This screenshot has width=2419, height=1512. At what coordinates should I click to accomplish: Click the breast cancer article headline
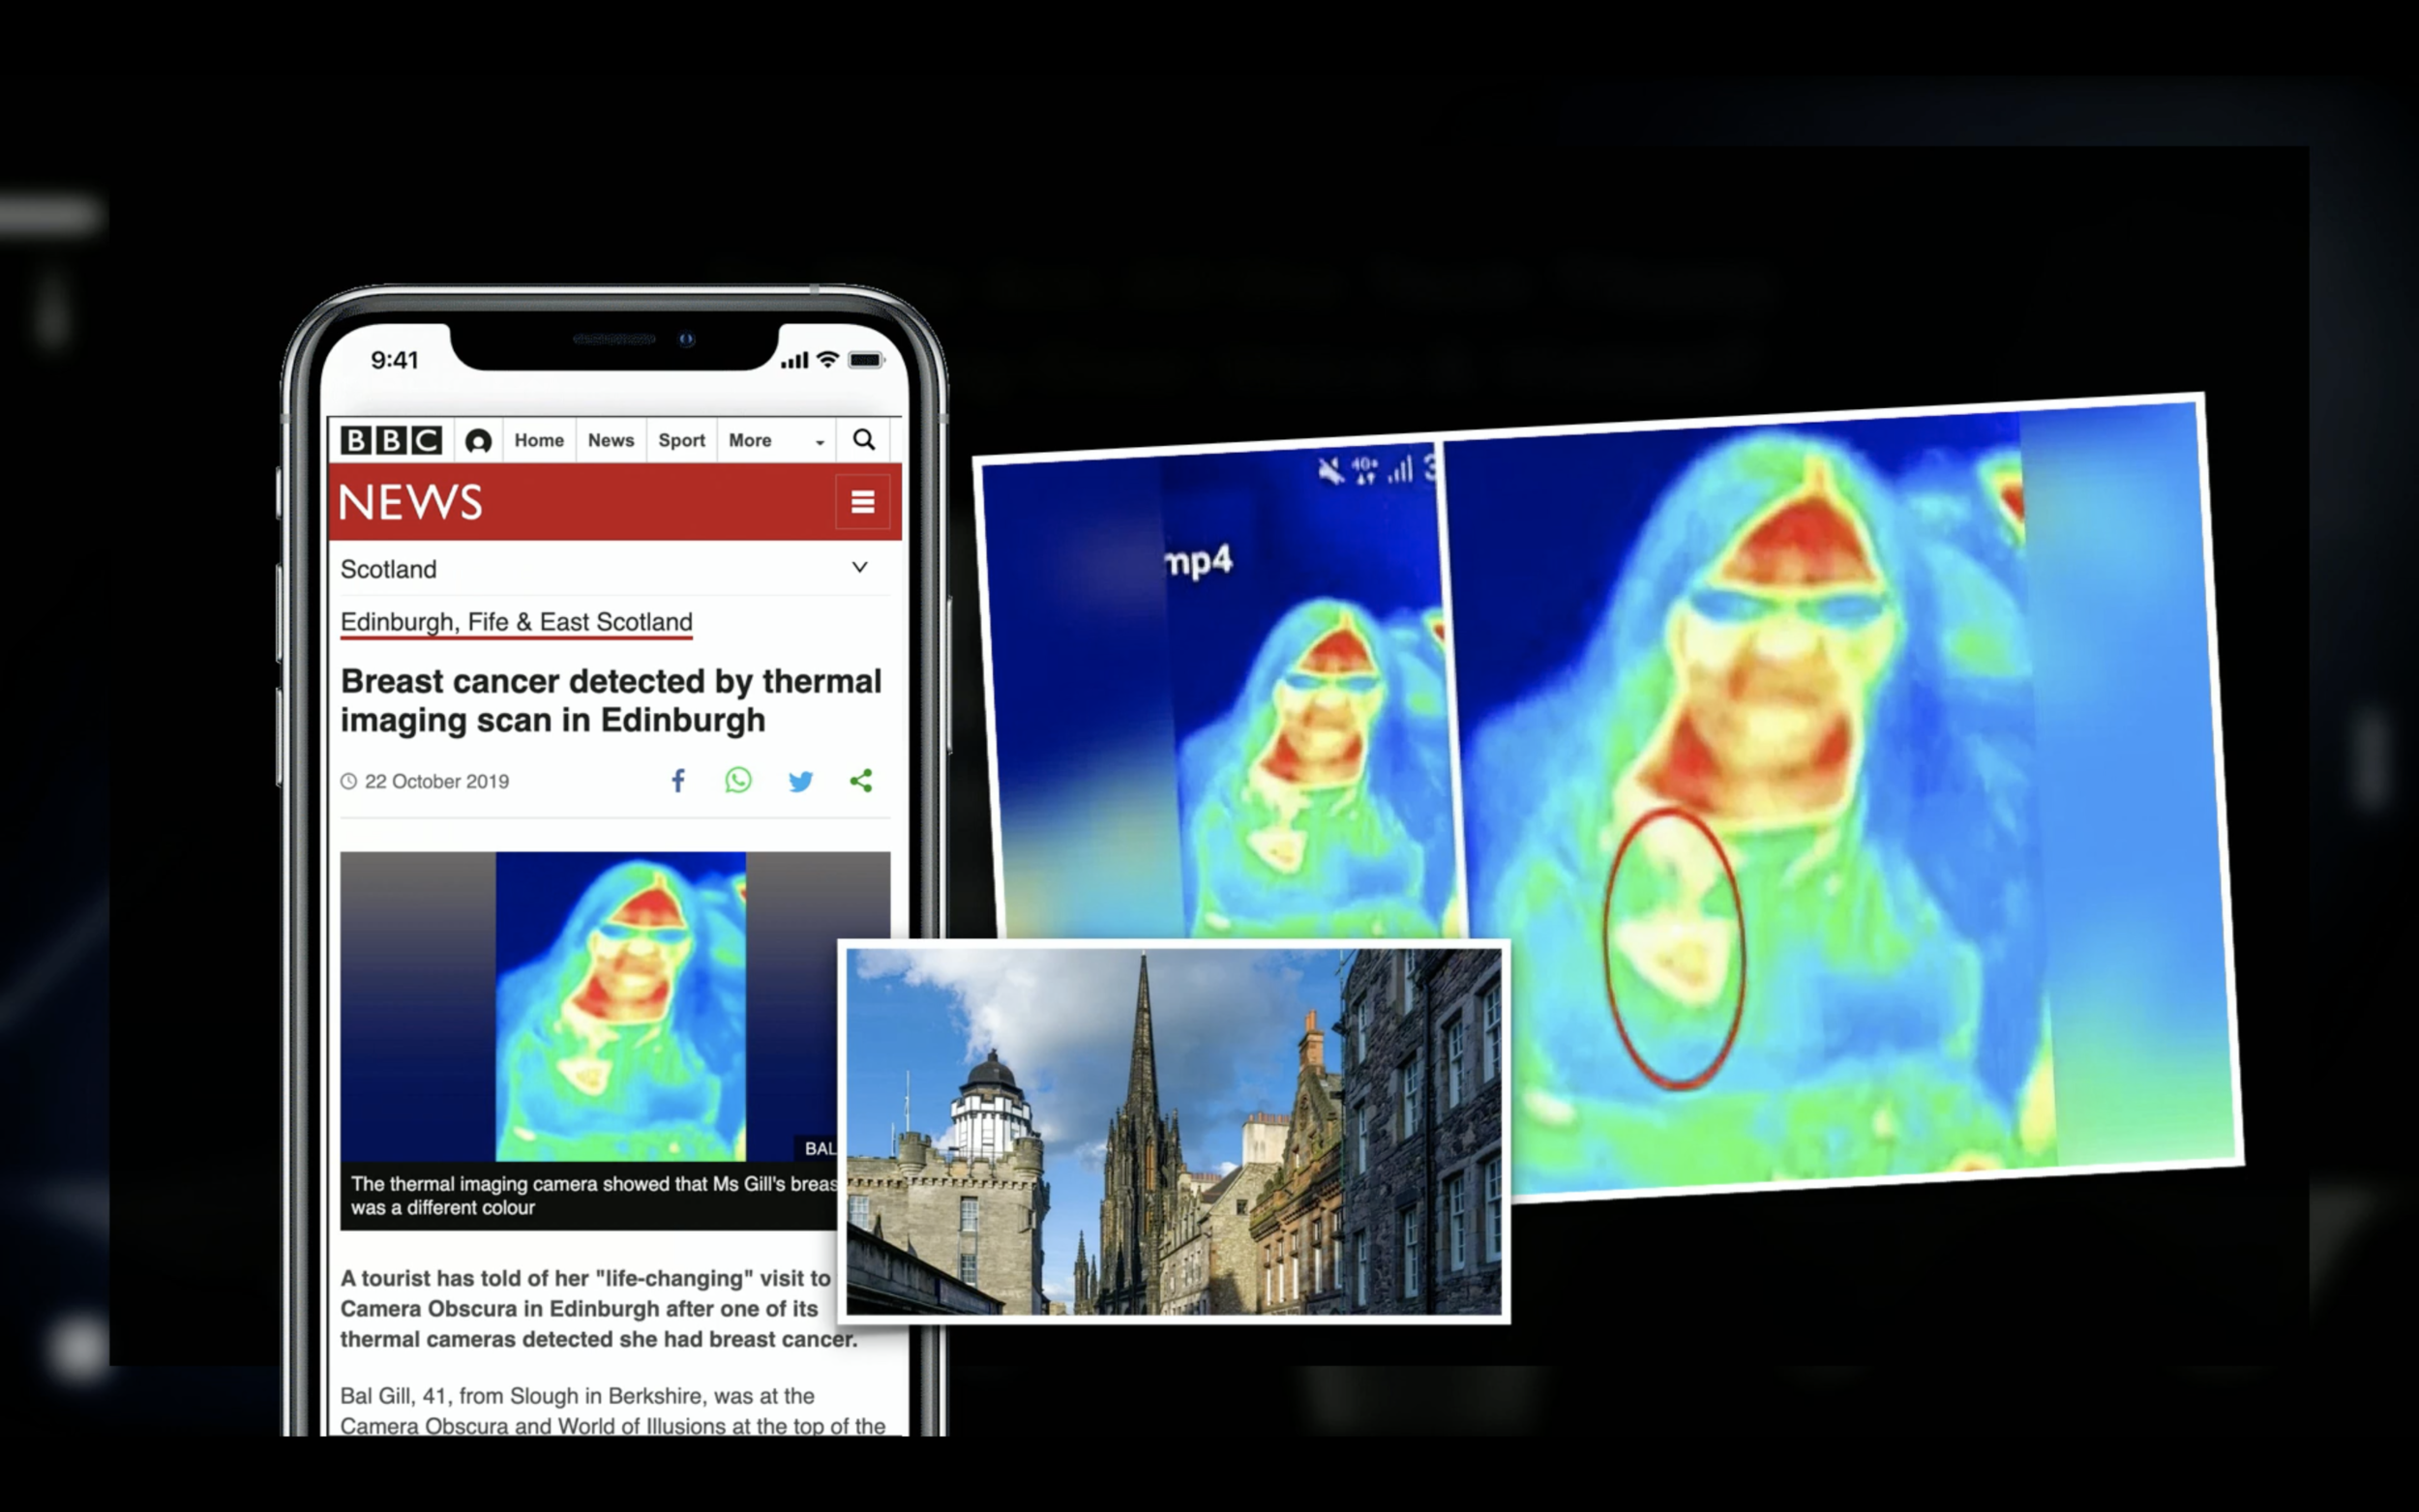(x=611, y=700)
